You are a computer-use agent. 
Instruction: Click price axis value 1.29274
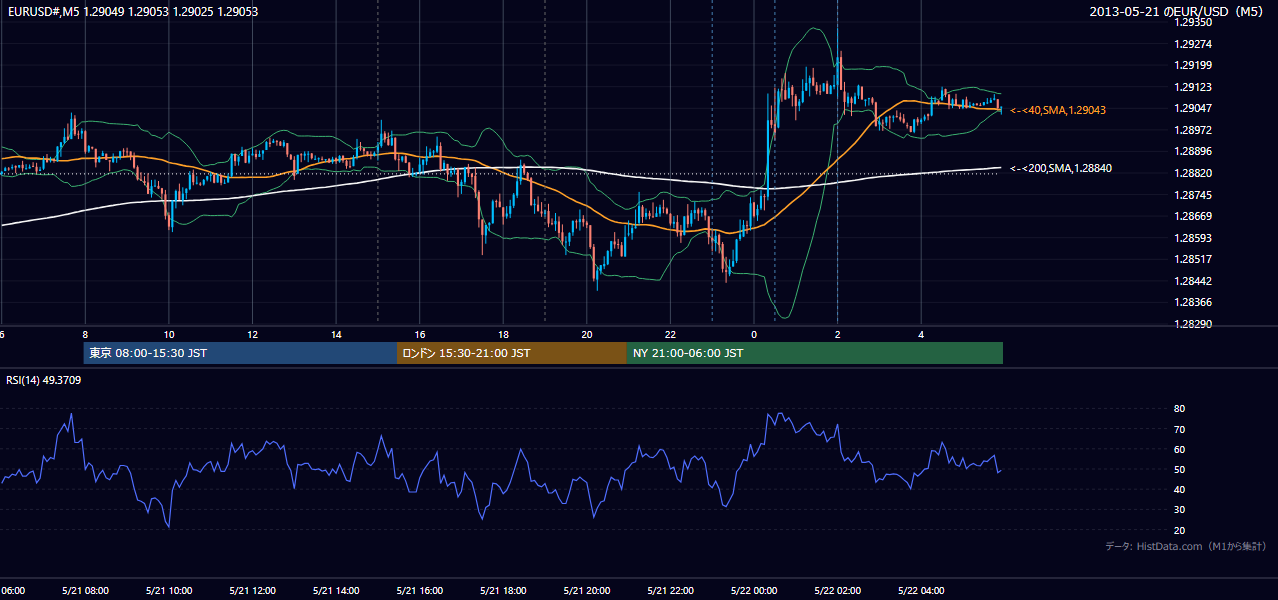point(1193,44)
